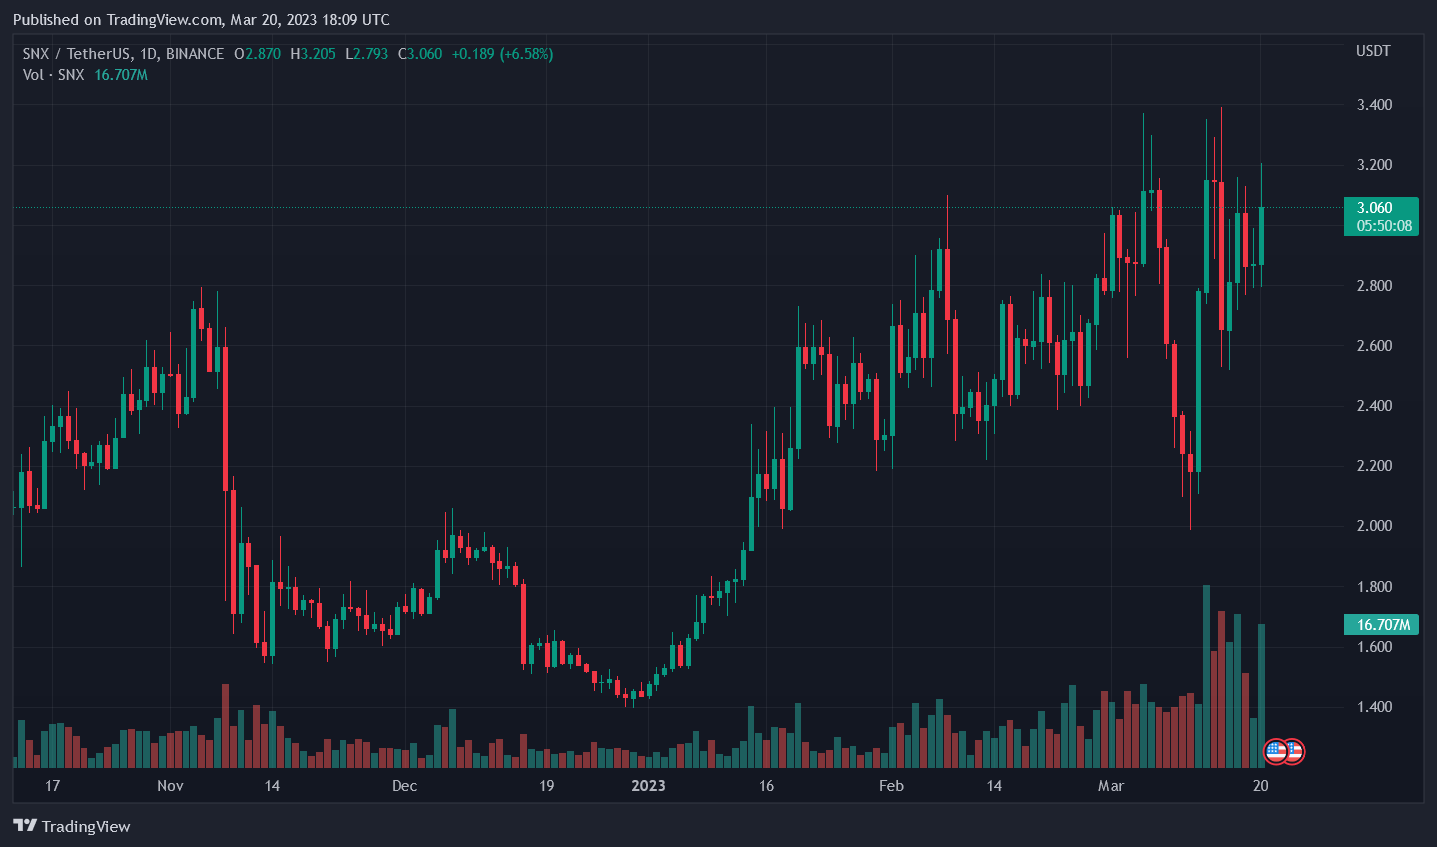Click the current price label 3.060 with countdown
The image size is (1437, 847).
1381,216
